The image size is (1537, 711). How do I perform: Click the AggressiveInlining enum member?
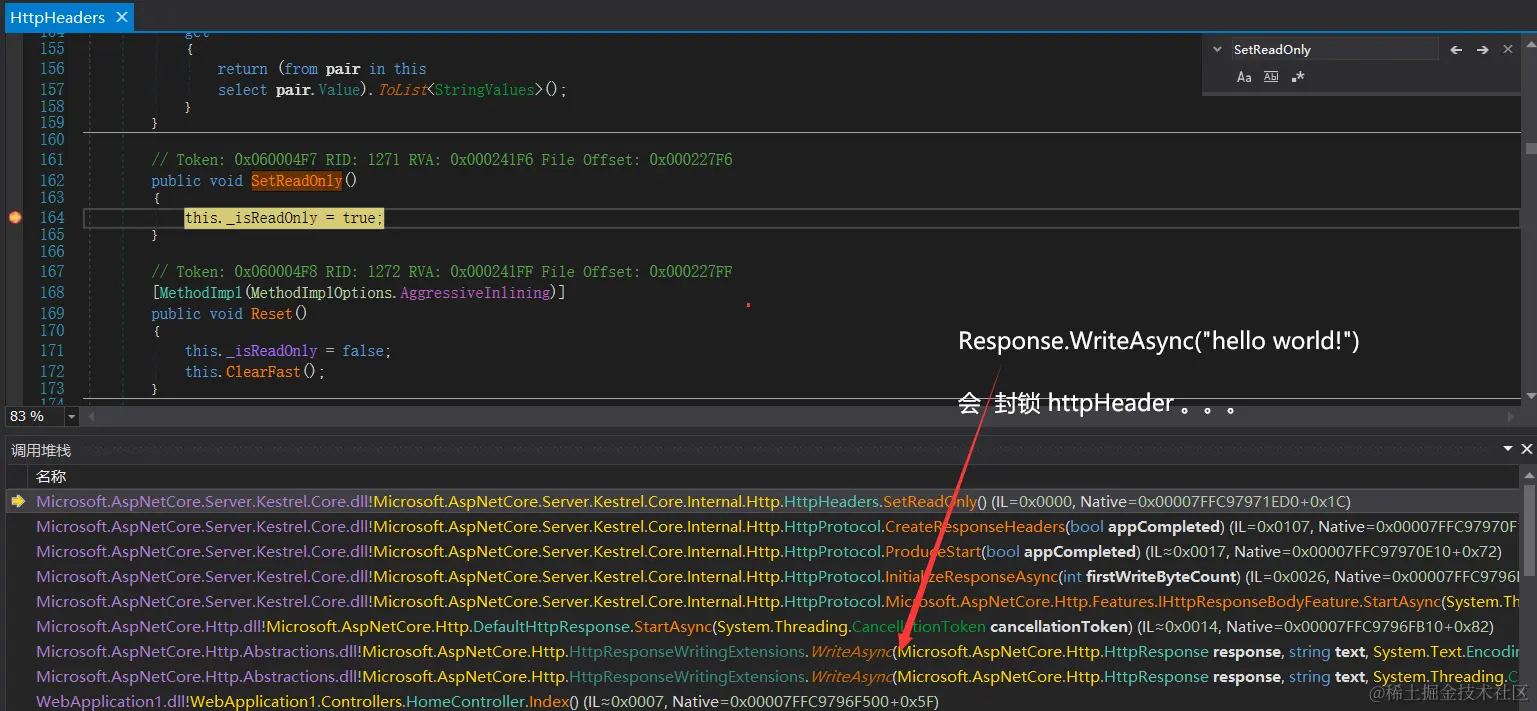(475, 292)
